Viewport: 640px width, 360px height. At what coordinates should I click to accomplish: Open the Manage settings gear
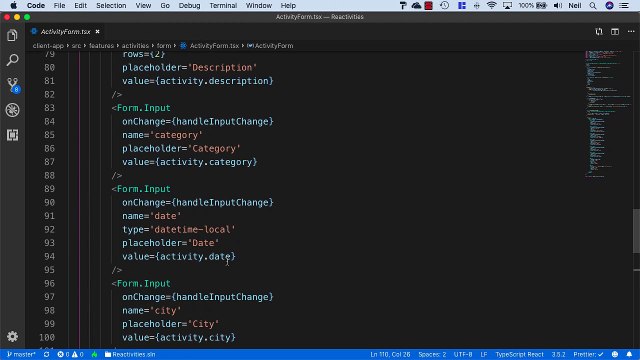click(x=12, y=336)
